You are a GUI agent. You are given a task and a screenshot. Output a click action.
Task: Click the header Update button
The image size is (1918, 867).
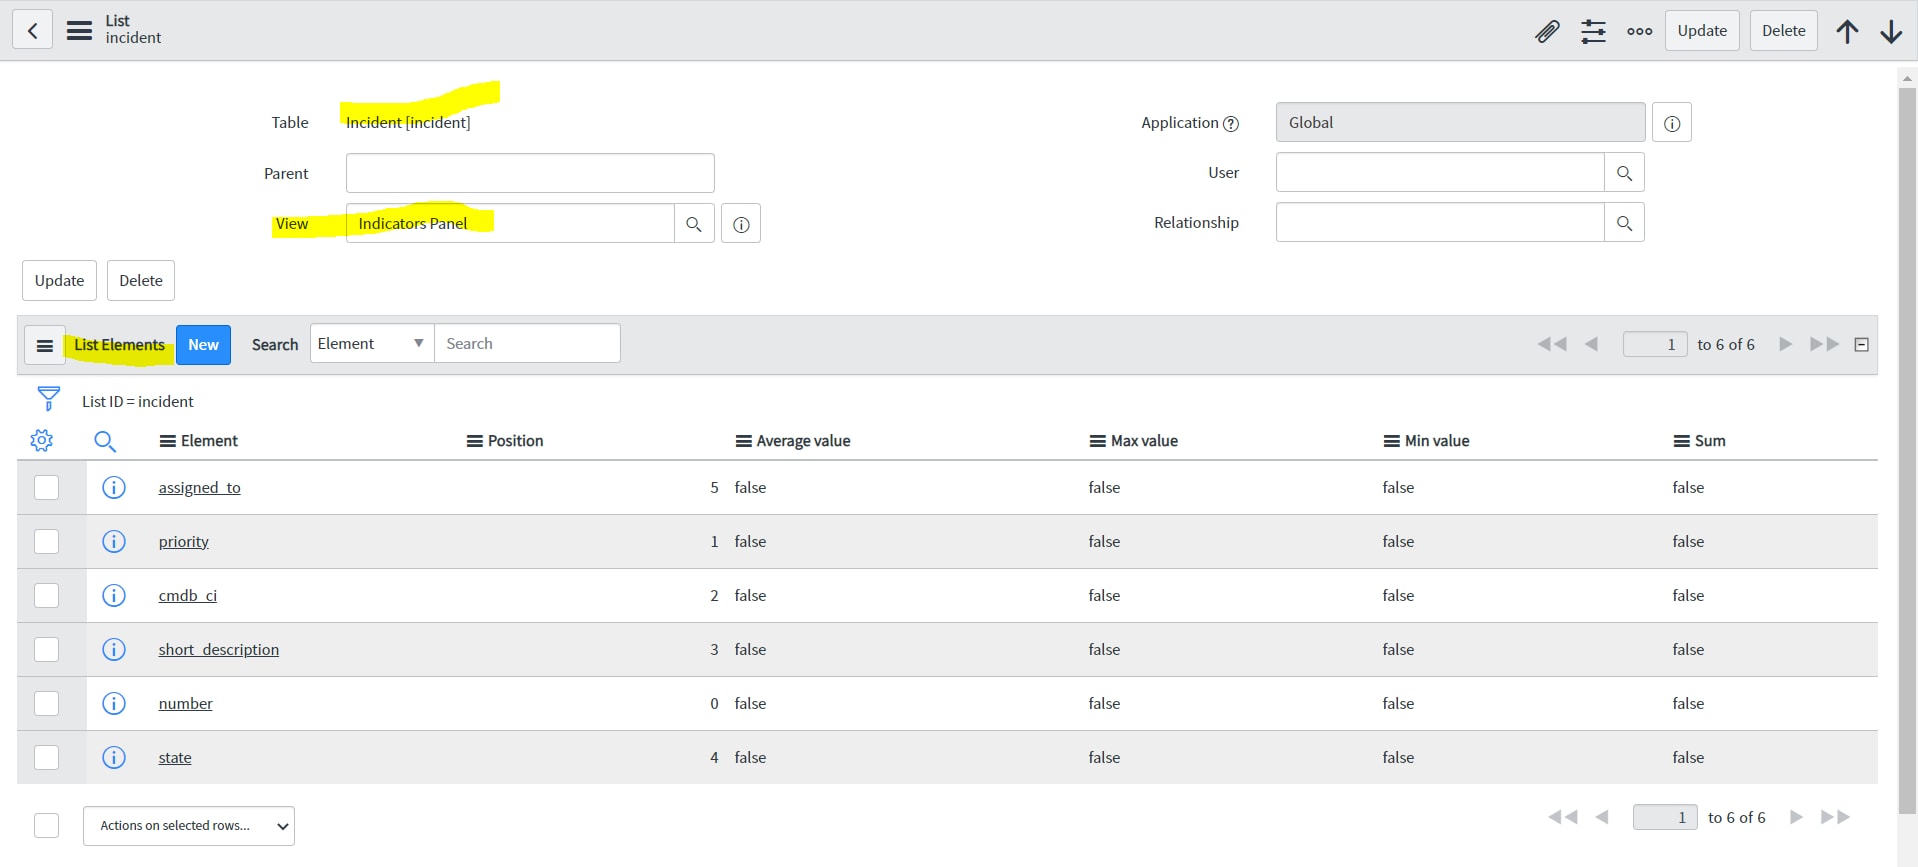click(1702, 31)
